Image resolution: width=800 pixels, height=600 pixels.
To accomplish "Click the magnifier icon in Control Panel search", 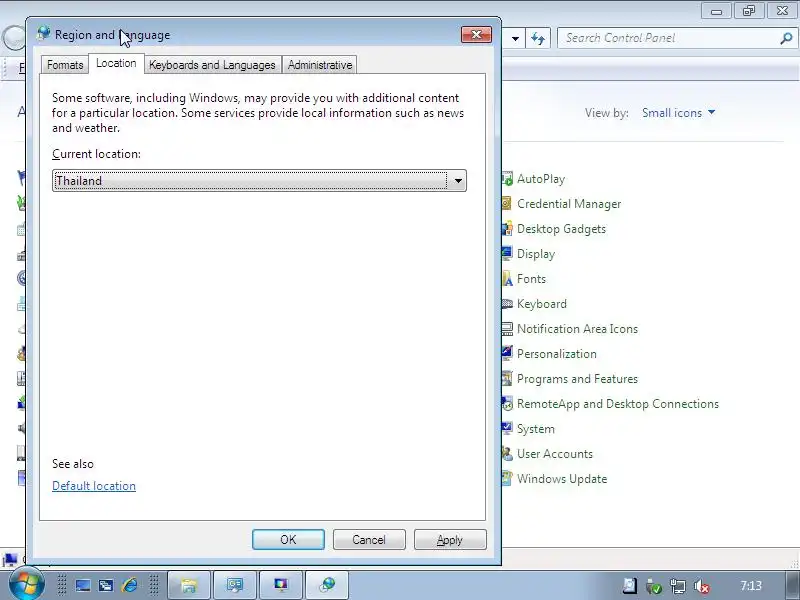I will (x=786, y=38).
